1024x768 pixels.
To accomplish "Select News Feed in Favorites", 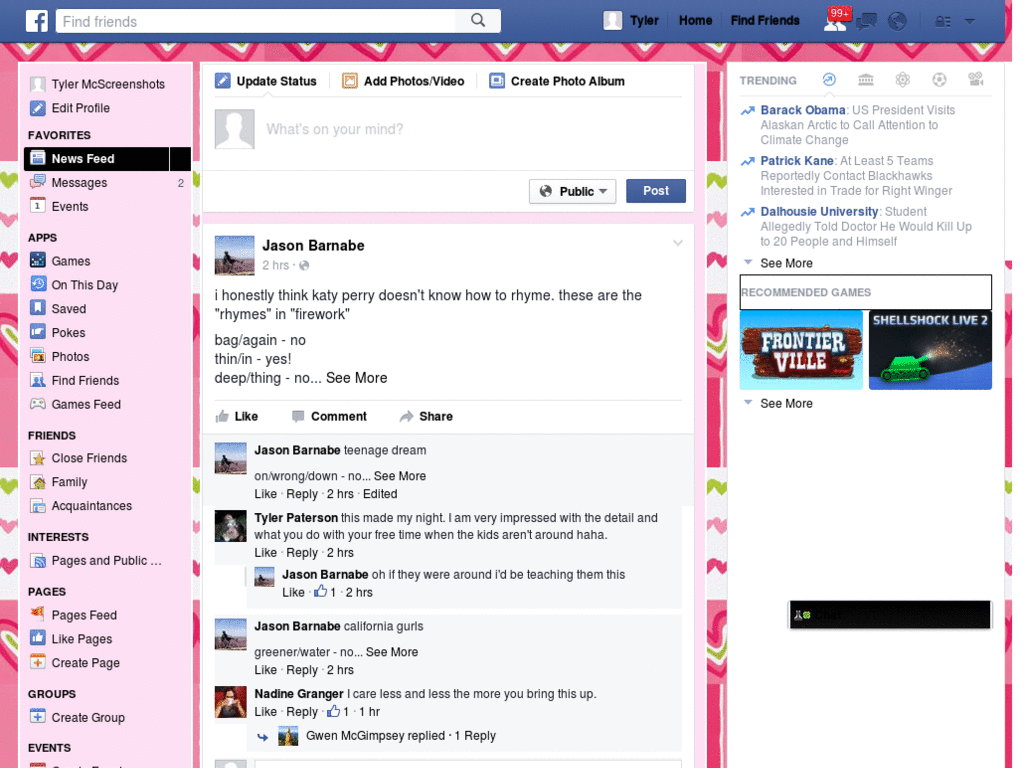I will 107,159.
